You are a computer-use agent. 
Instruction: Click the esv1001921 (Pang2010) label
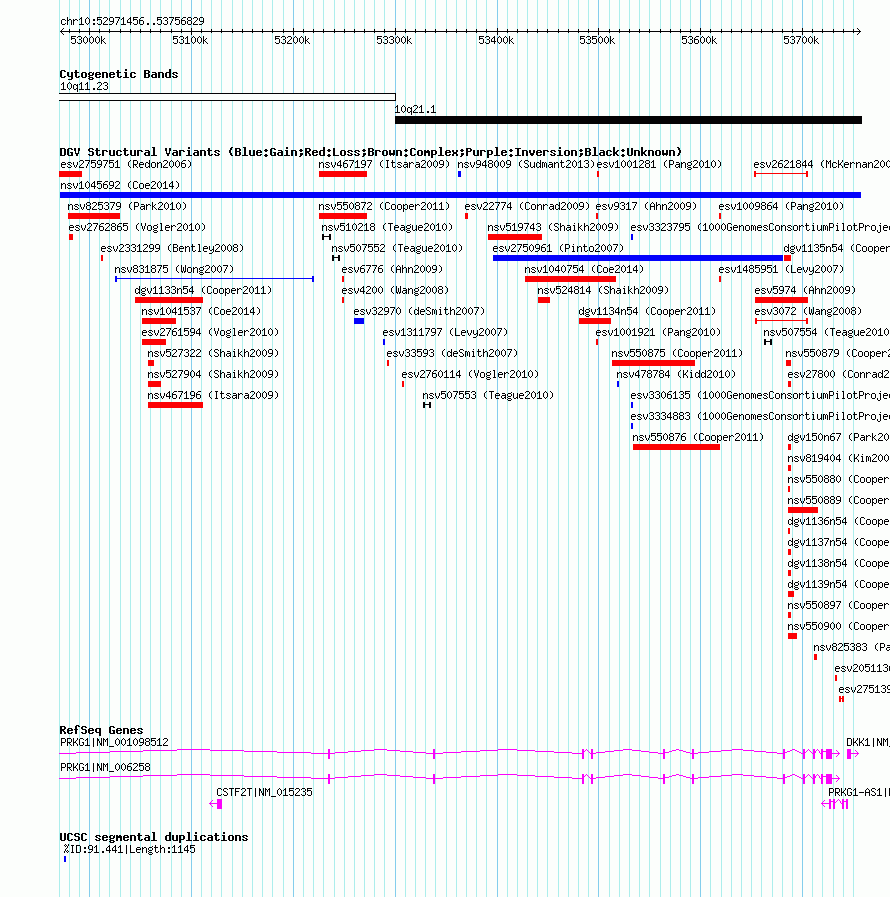[x=658, y=332]
